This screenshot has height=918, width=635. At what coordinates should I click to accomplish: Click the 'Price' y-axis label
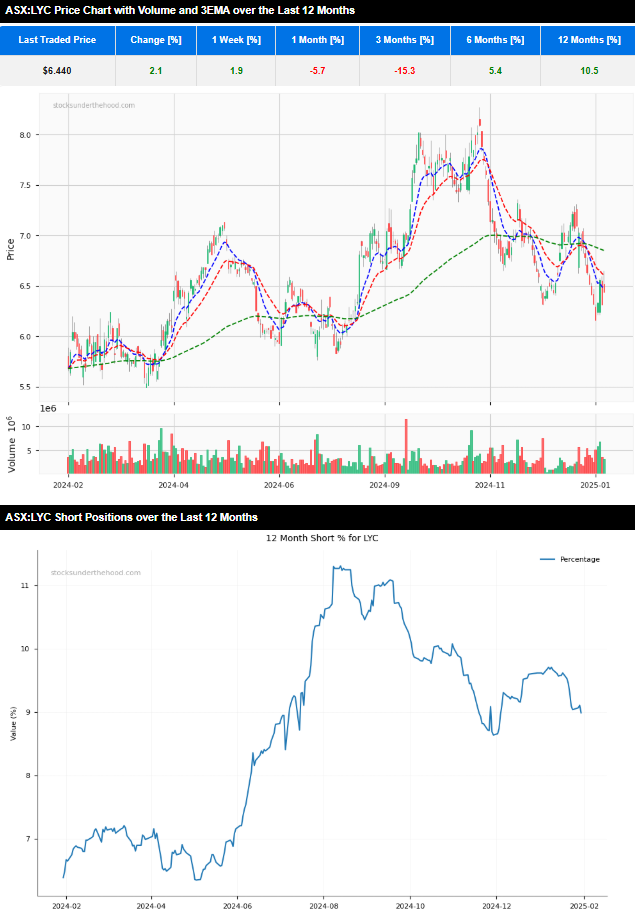(10, 249)
